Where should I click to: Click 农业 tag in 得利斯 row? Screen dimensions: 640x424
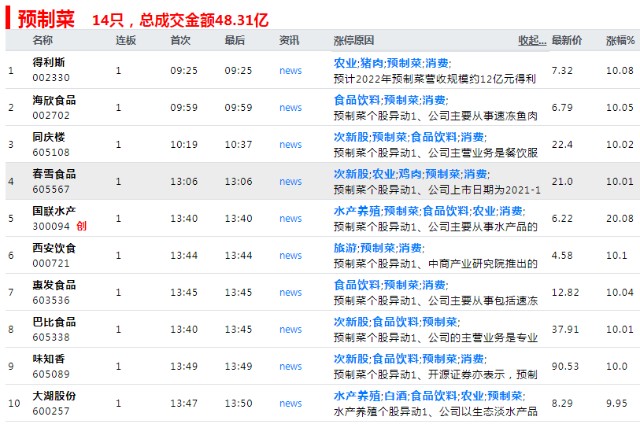(x=345, y=63)
